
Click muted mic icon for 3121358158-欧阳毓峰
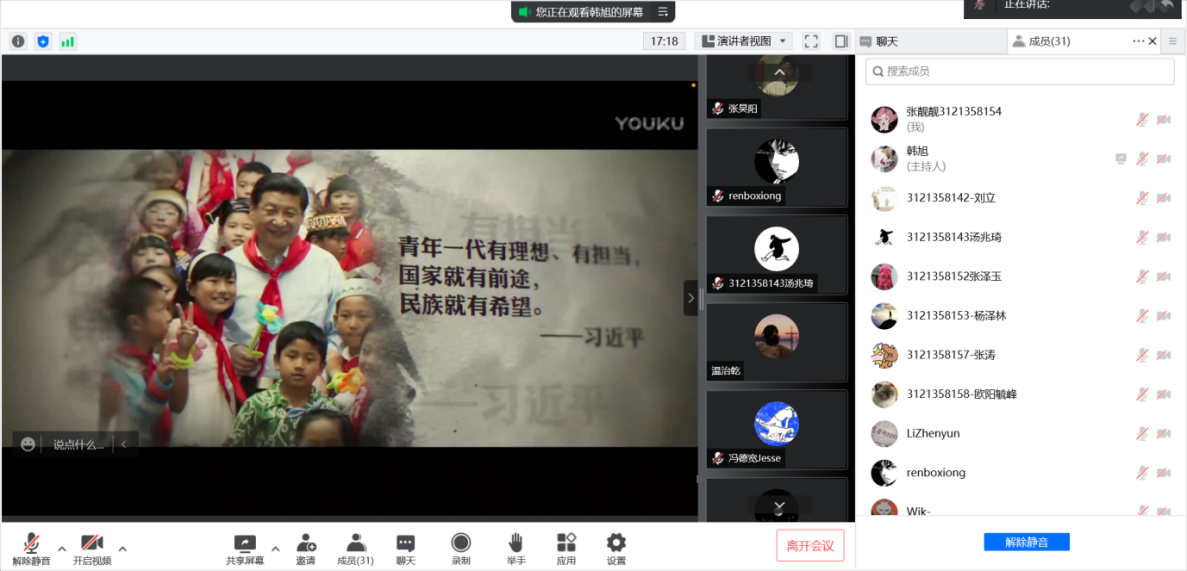pyautogui.click(x=1142, y=395)
